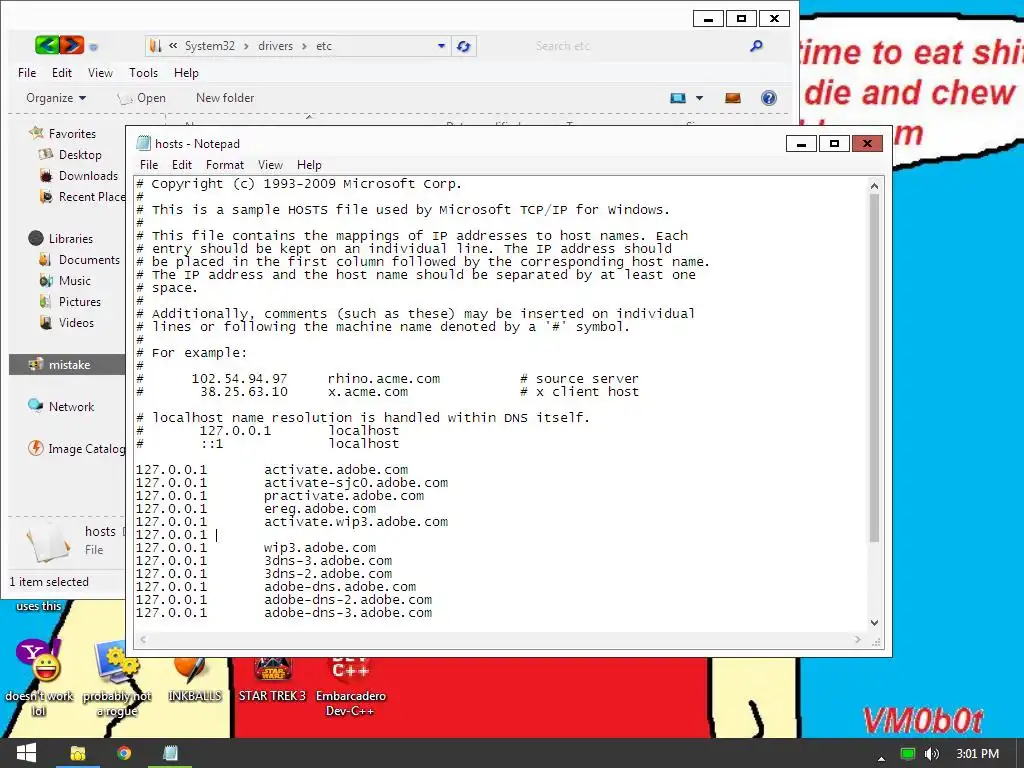Open the Notepad View menu
The width and height of the screenshot is (1024, 768).
(x=270, y=165)
